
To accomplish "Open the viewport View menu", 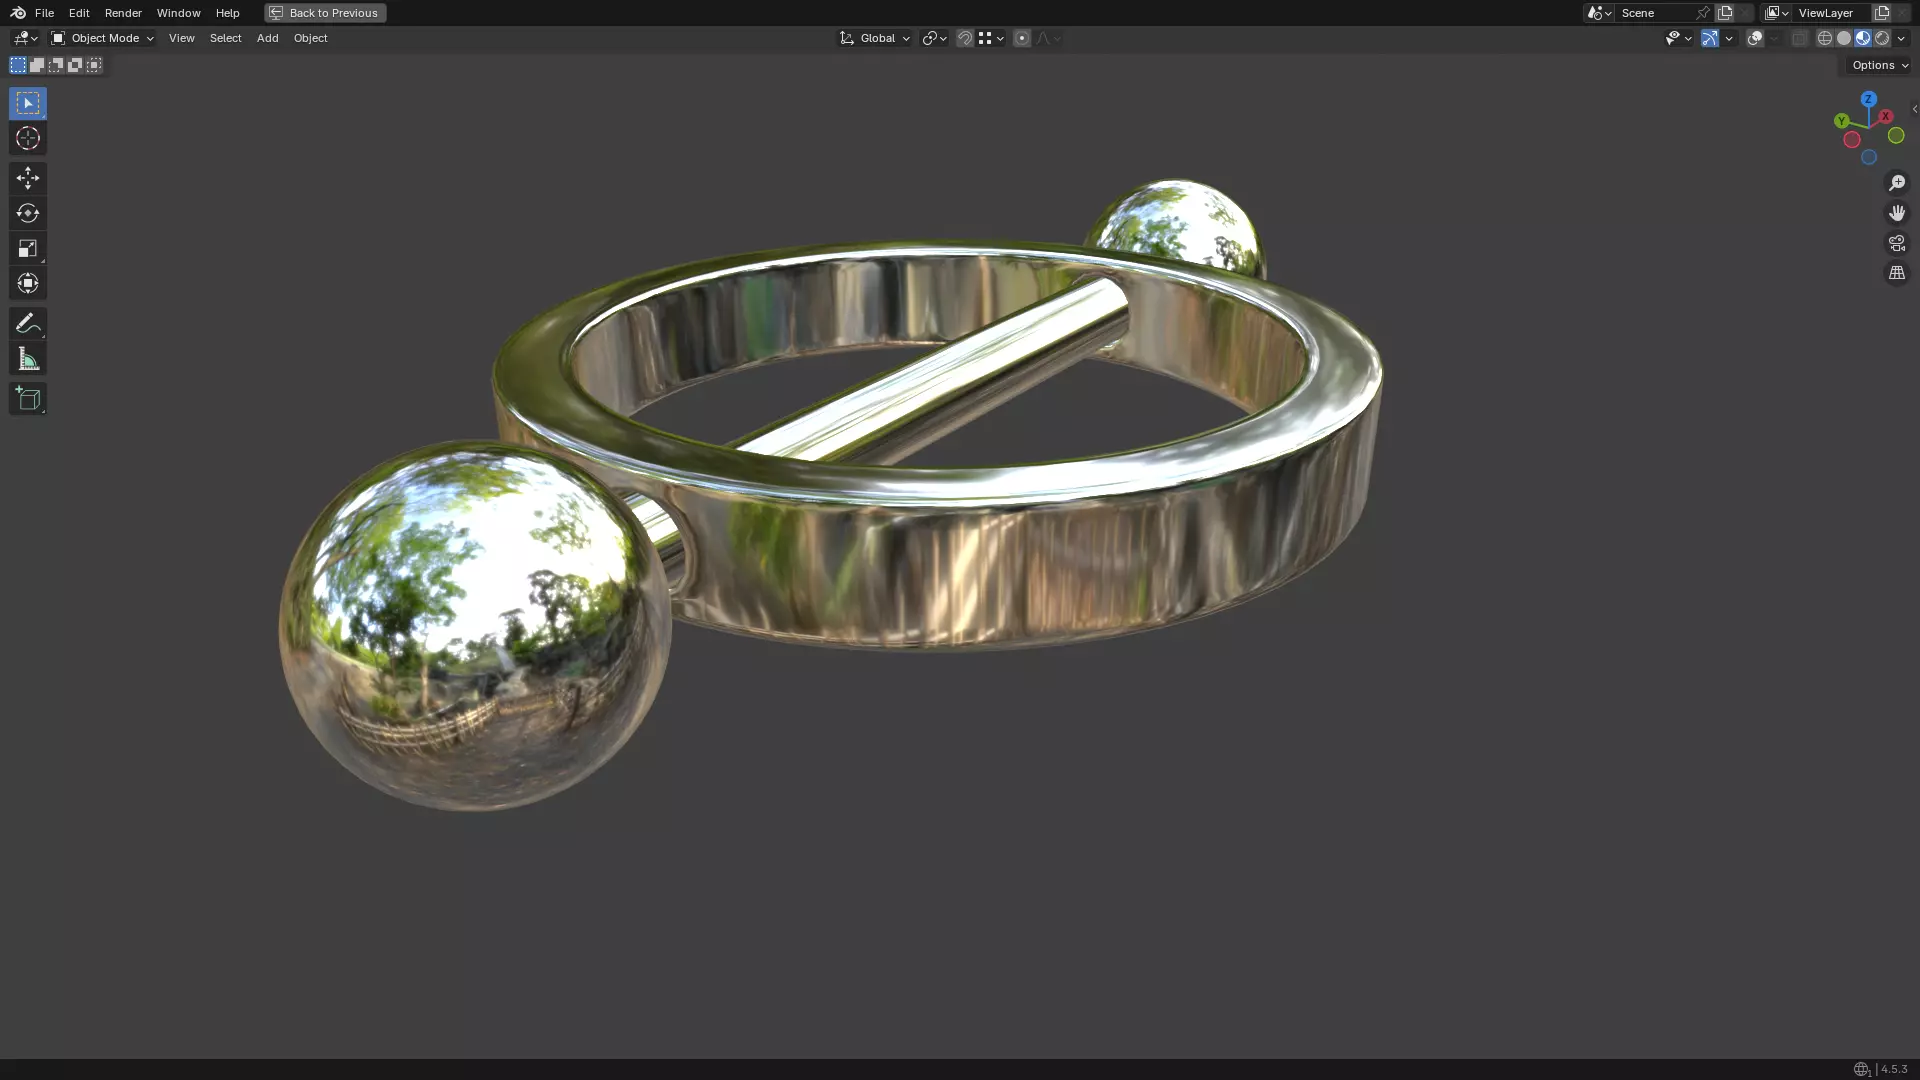I will click(x=182, y=38).
